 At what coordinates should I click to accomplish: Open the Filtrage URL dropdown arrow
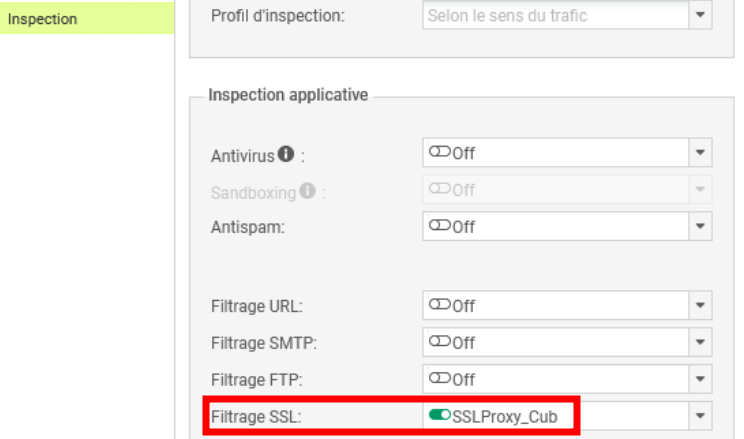click(x=700, y=306)
